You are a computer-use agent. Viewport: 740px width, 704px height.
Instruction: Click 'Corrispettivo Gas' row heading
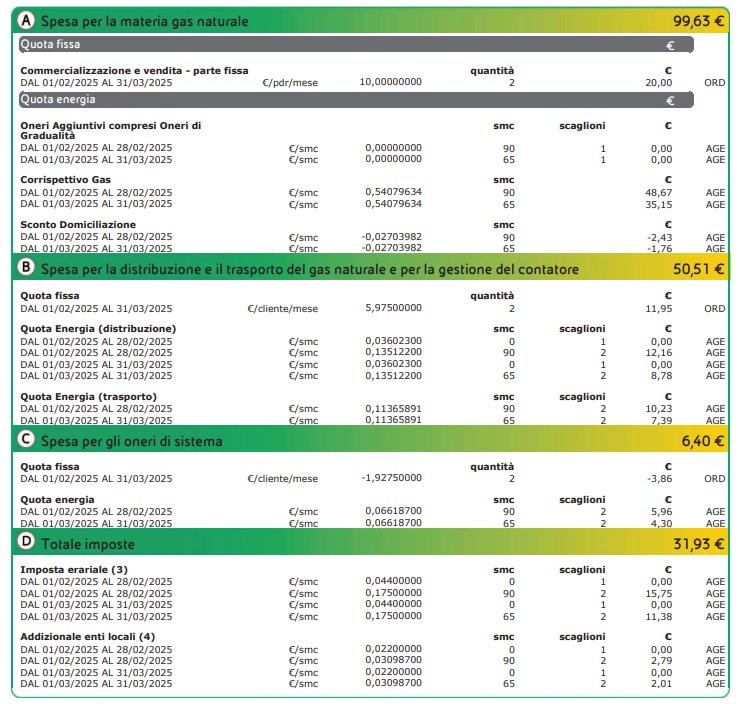pos(66,180)
